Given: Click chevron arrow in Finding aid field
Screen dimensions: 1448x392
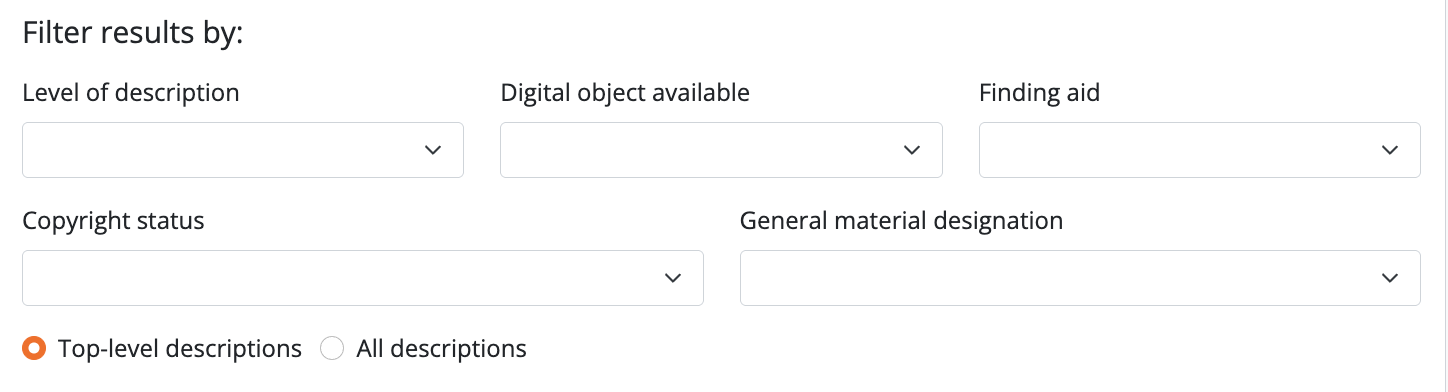Looking at the screenshot, I should pos(1389,150).
